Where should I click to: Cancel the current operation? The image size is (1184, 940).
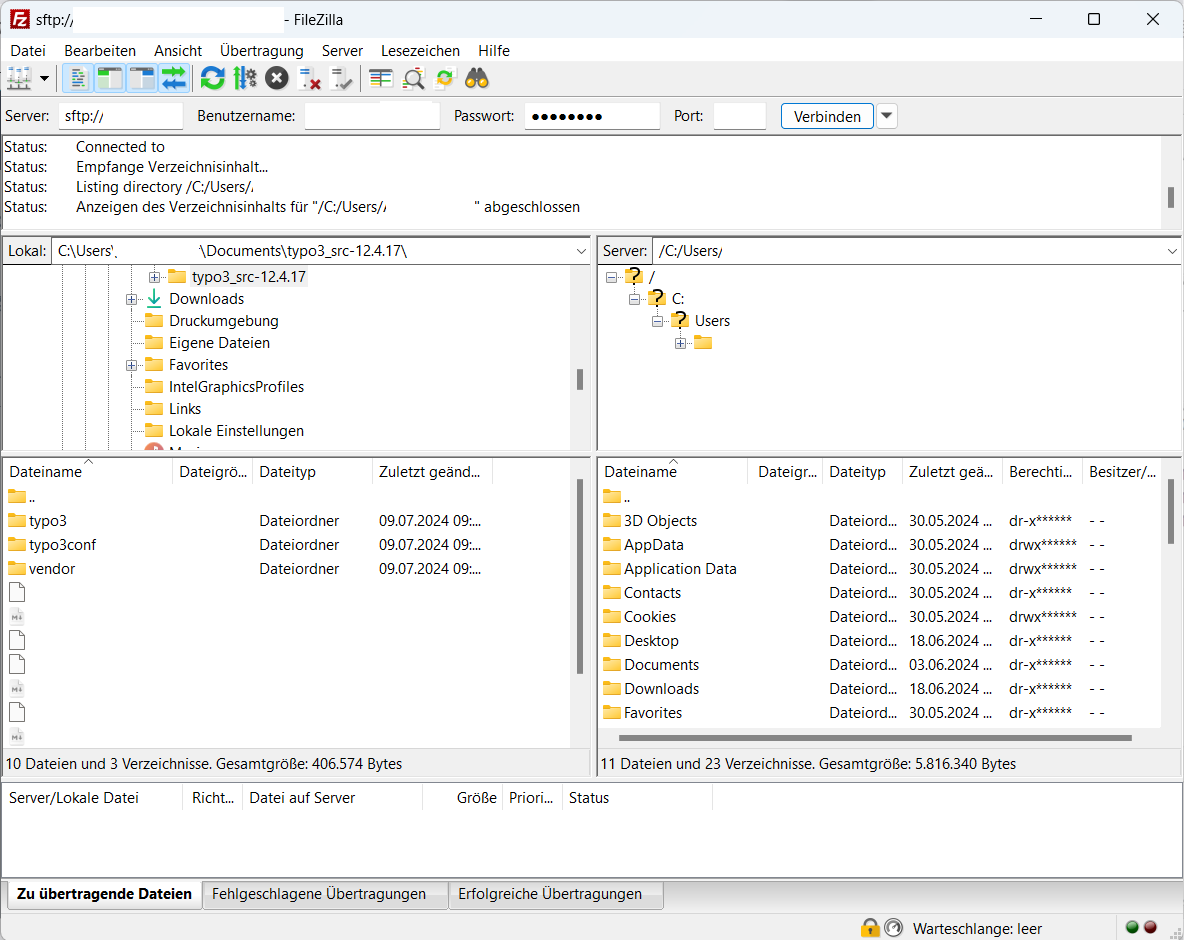click(x=277, y=79)
